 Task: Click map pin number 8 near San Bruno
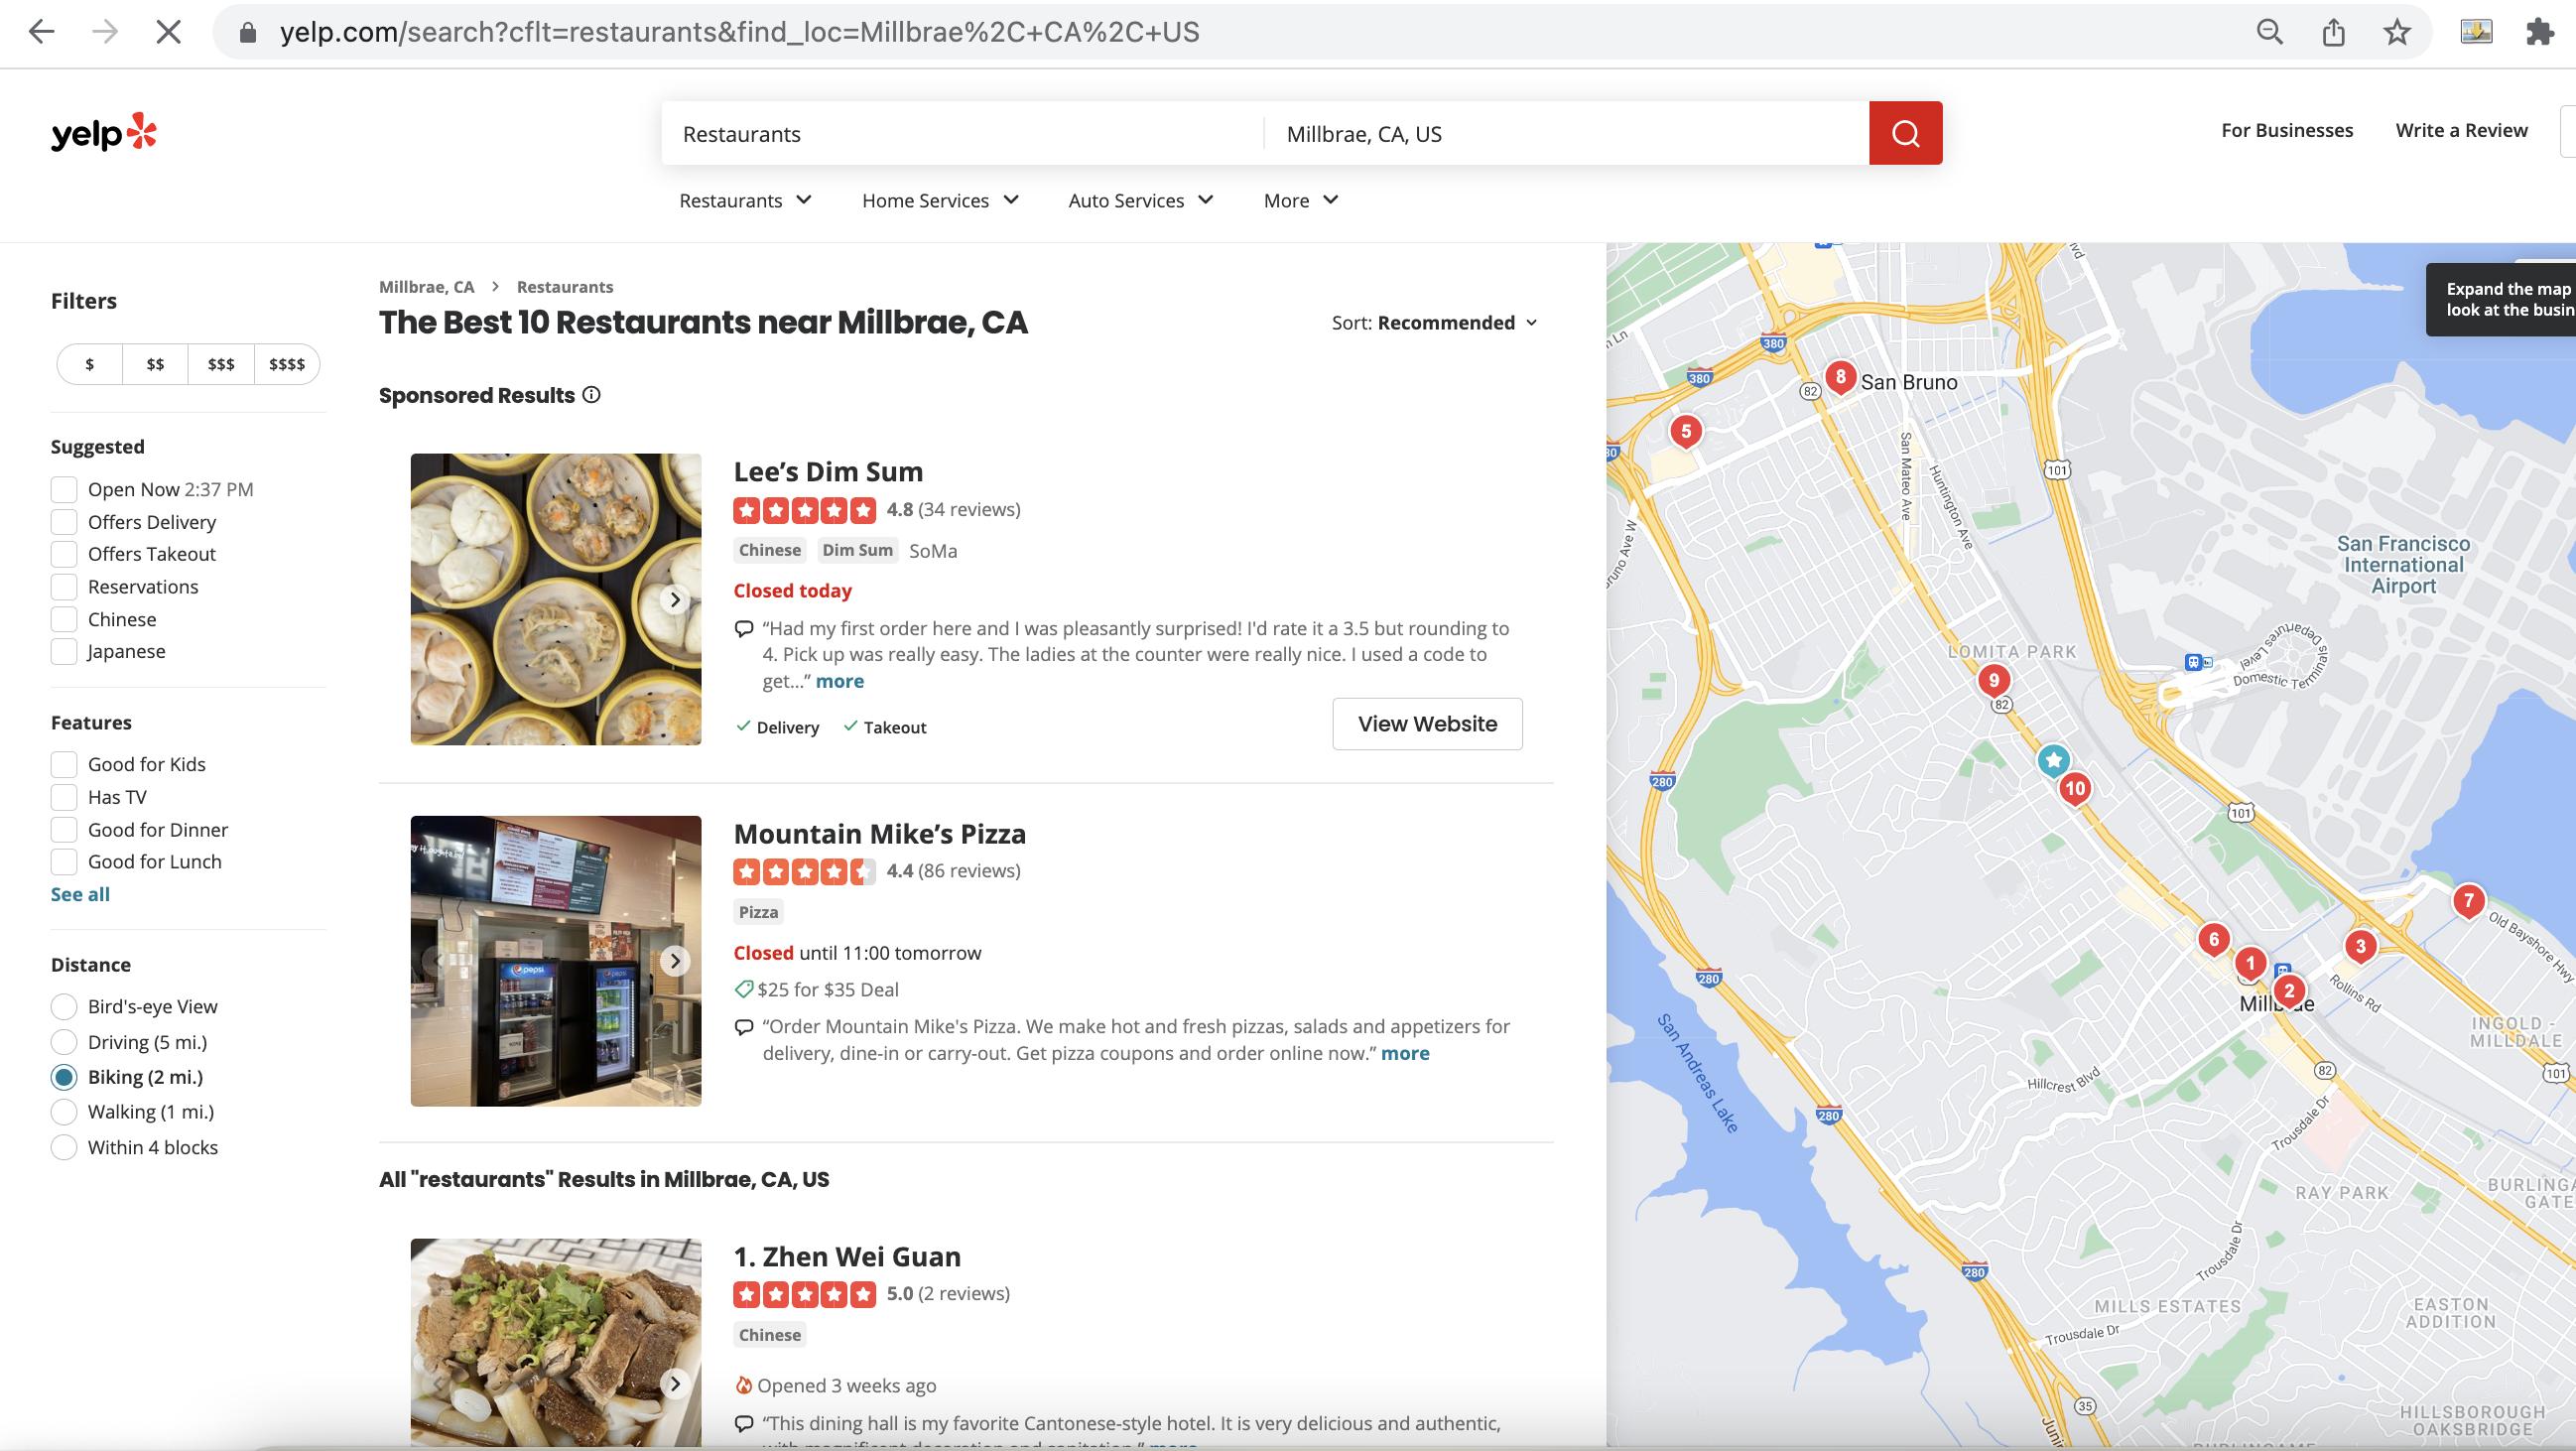tap(1840, 377)
